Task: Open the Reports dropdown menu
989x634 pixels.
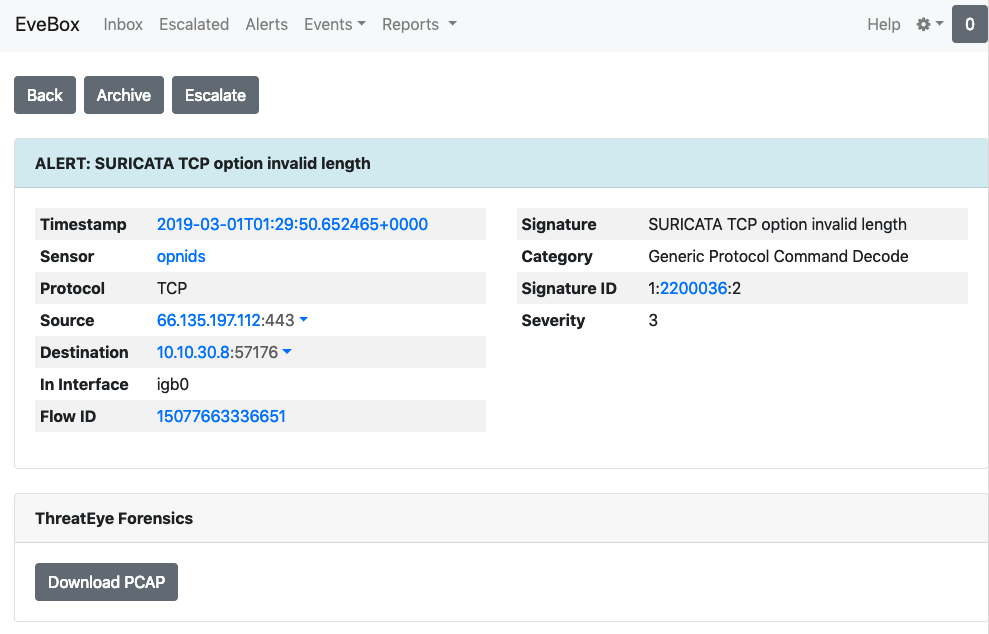Action: 419,25
